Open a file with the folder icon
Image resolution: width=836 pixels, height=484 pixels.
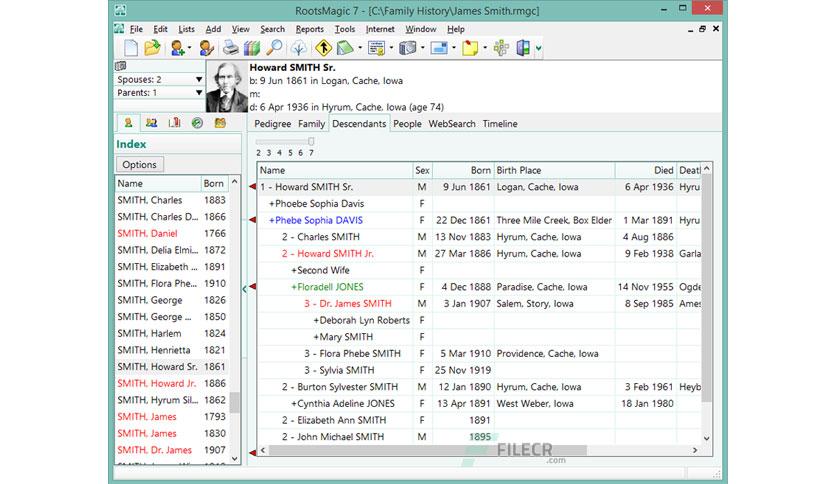click(152, 48)
